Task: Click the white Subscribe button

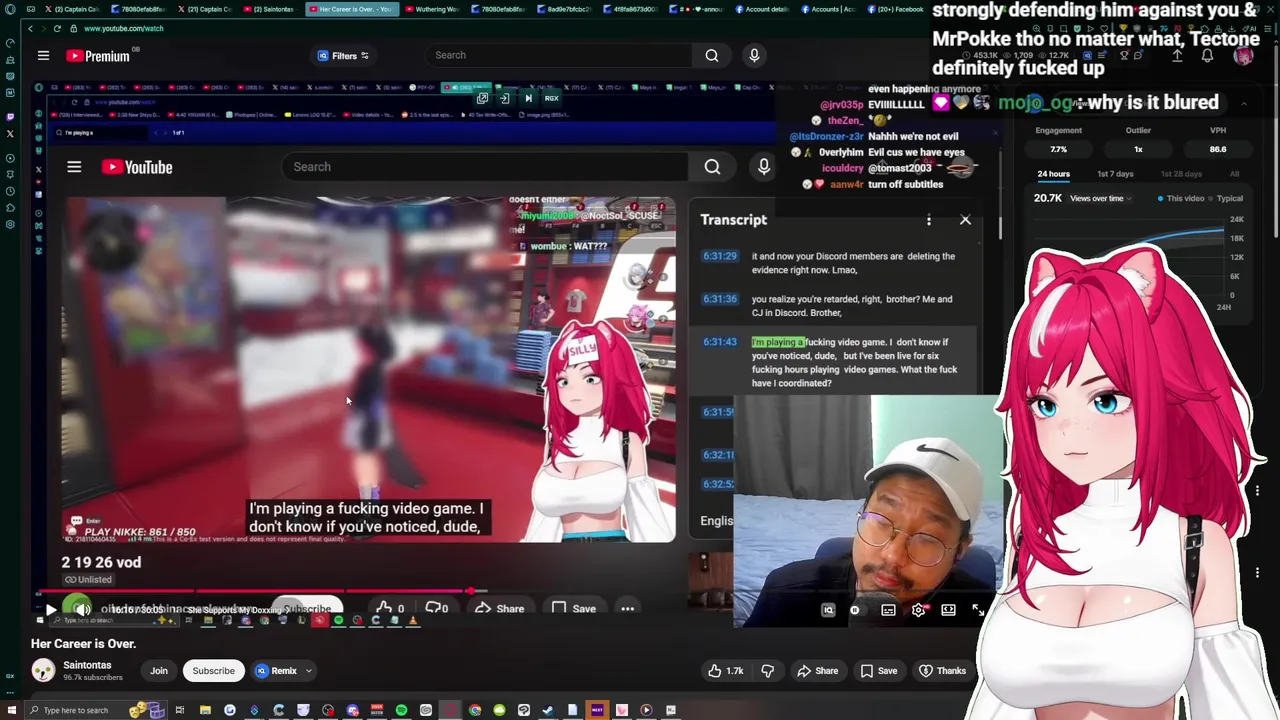Action: pyautogui.click(x=213, y=671)
